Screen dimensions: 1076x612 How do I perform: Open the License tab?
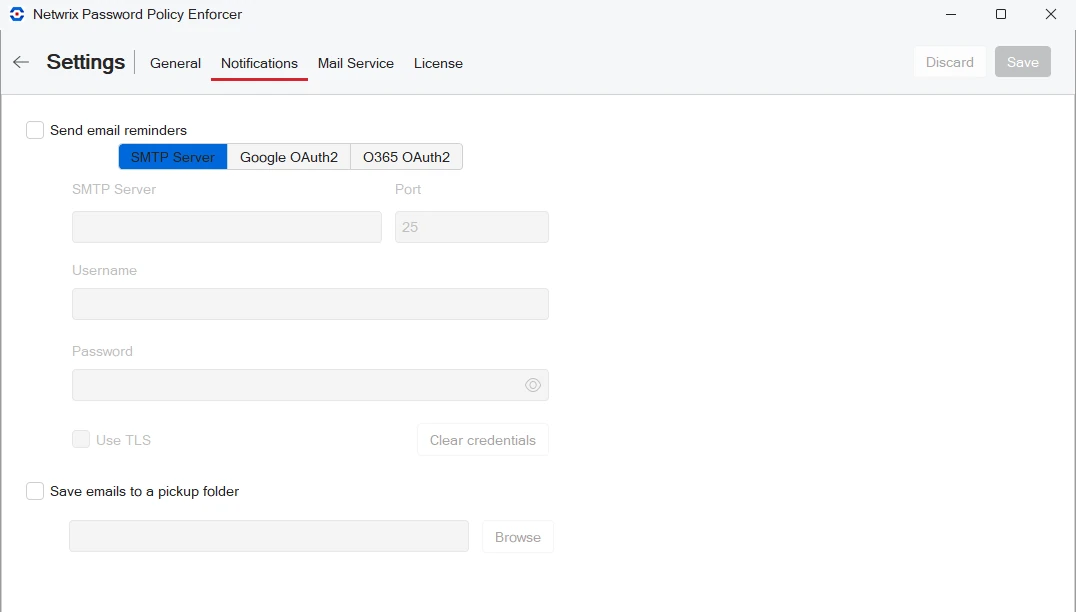click(438, 63)
